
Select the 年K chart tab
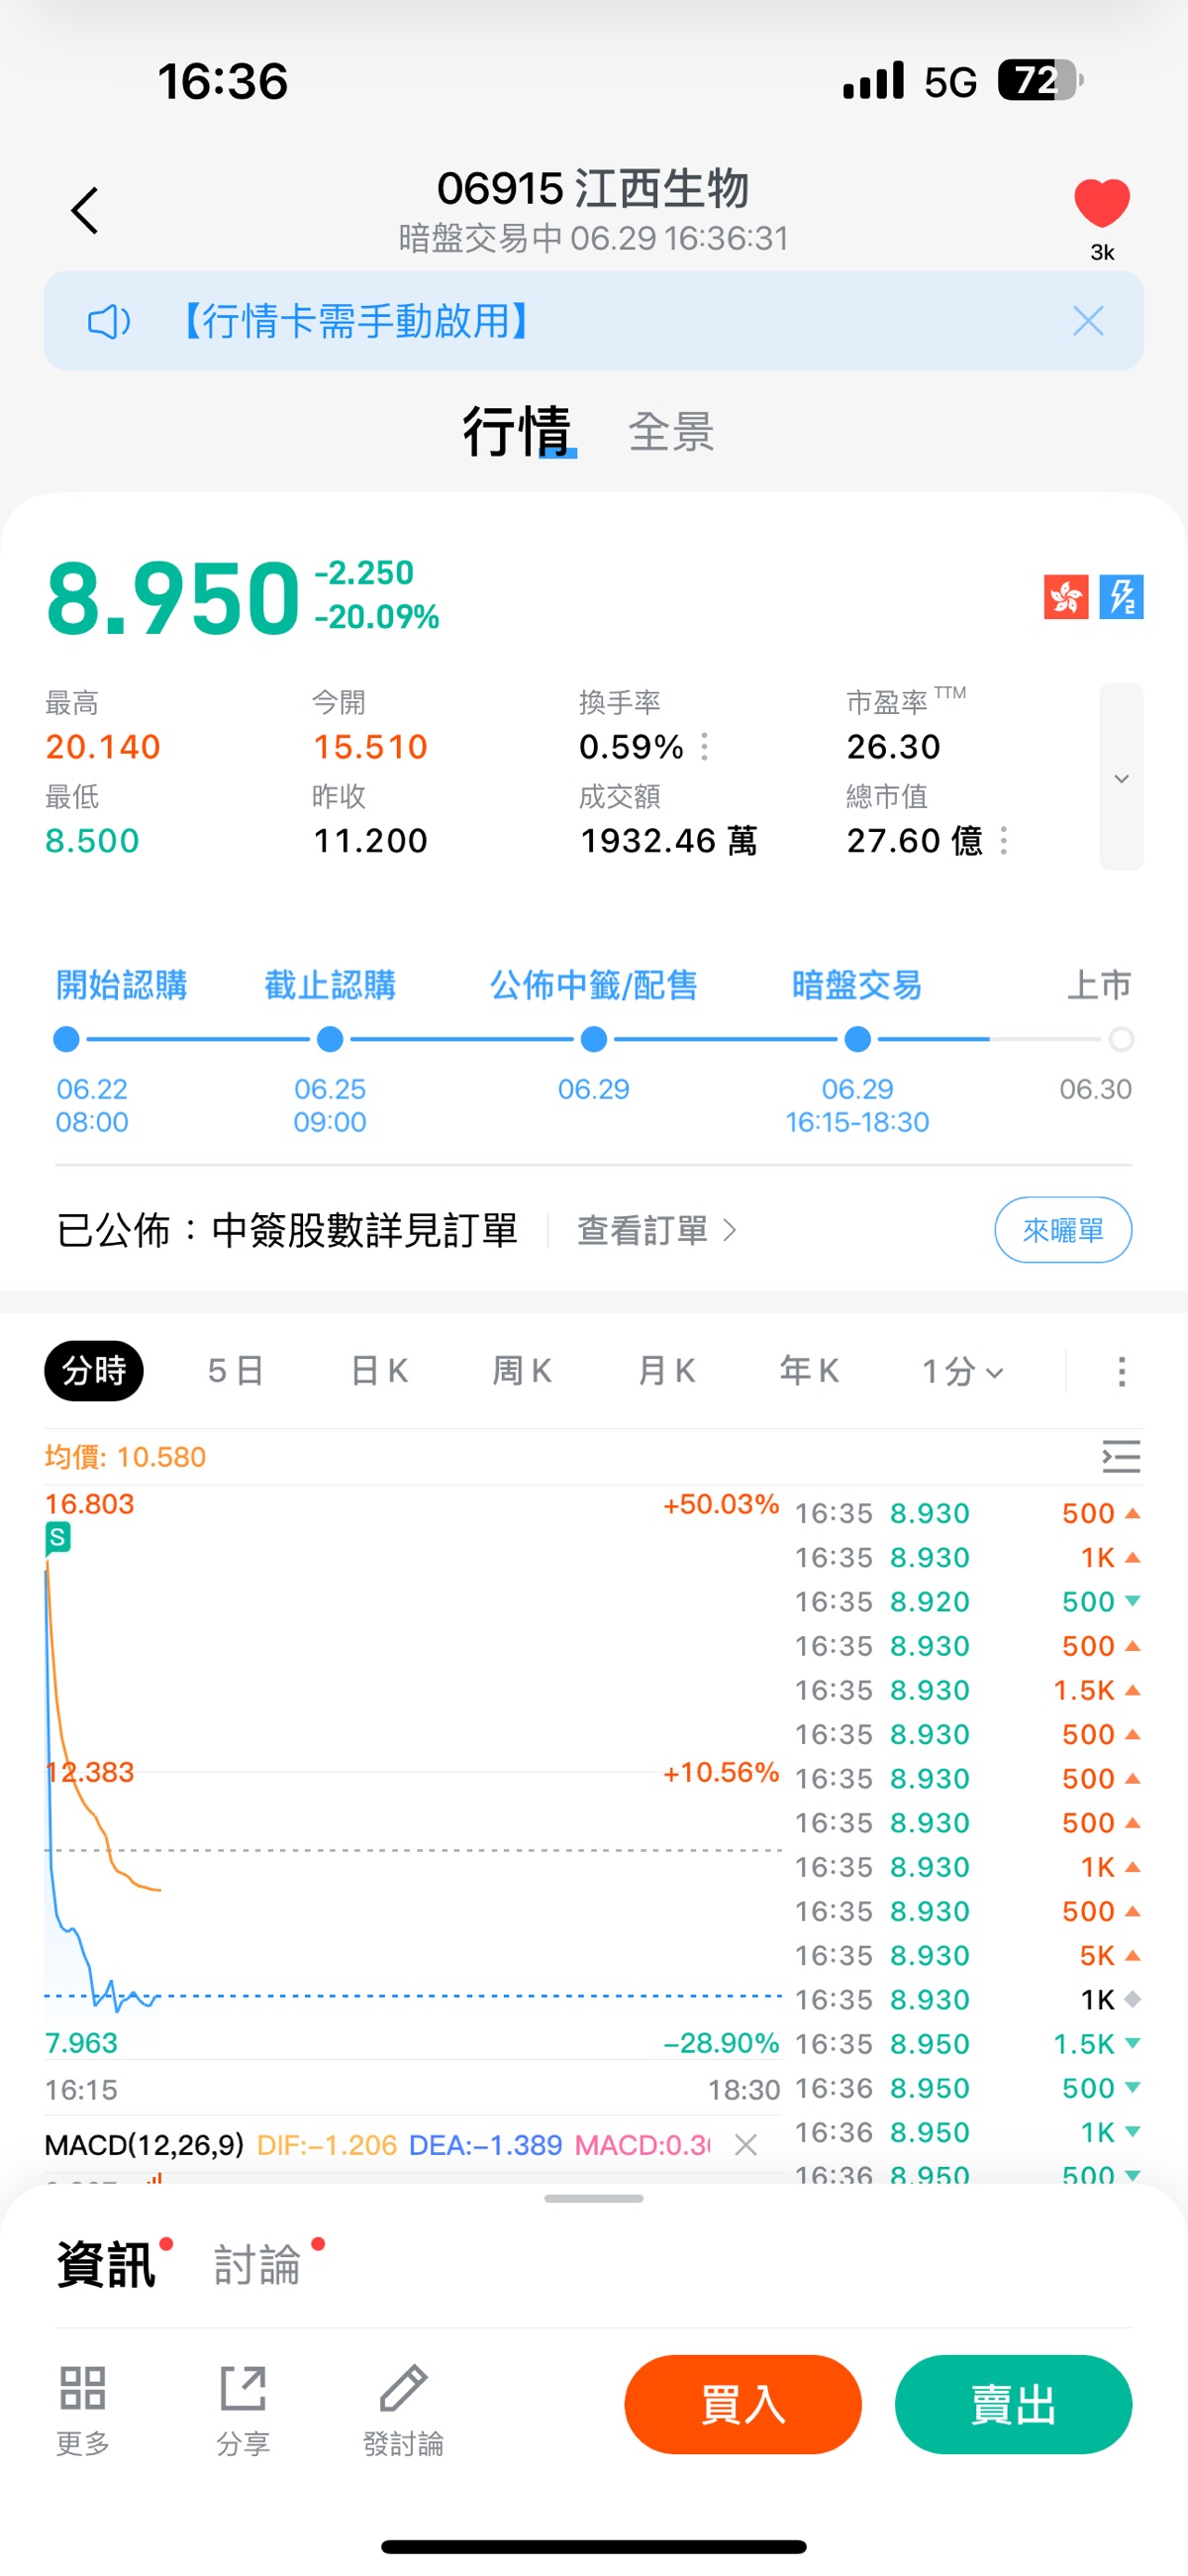point(809,1371)
